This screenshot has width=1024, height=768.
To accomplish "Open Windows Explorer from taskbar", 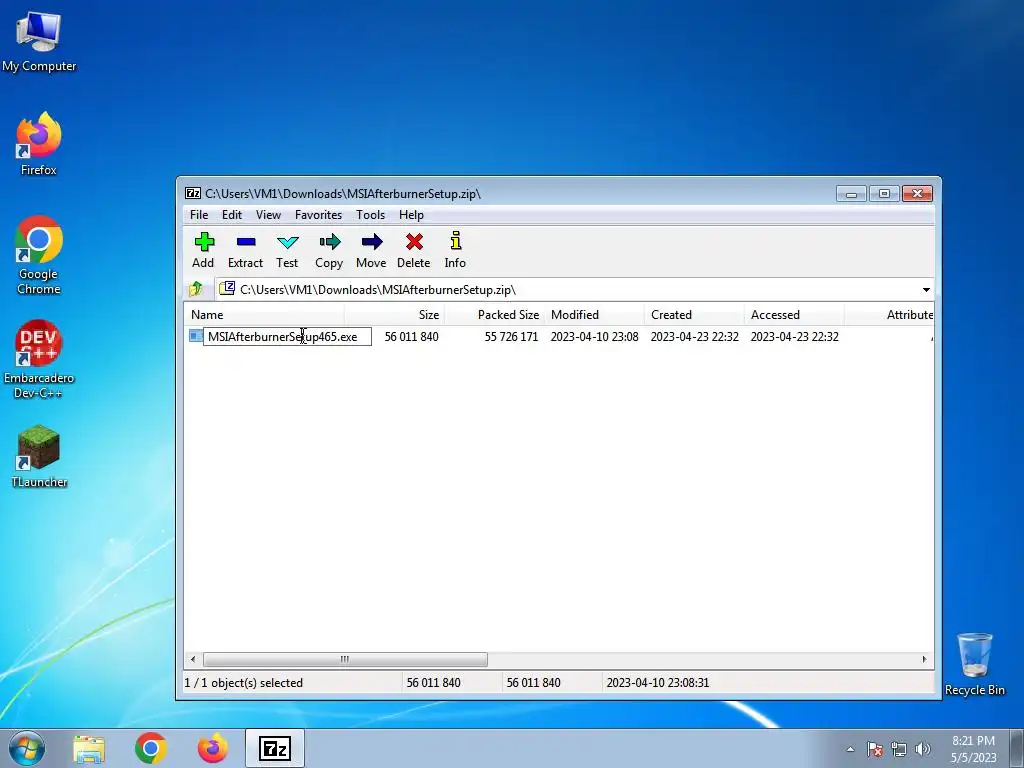I will 89,749.
